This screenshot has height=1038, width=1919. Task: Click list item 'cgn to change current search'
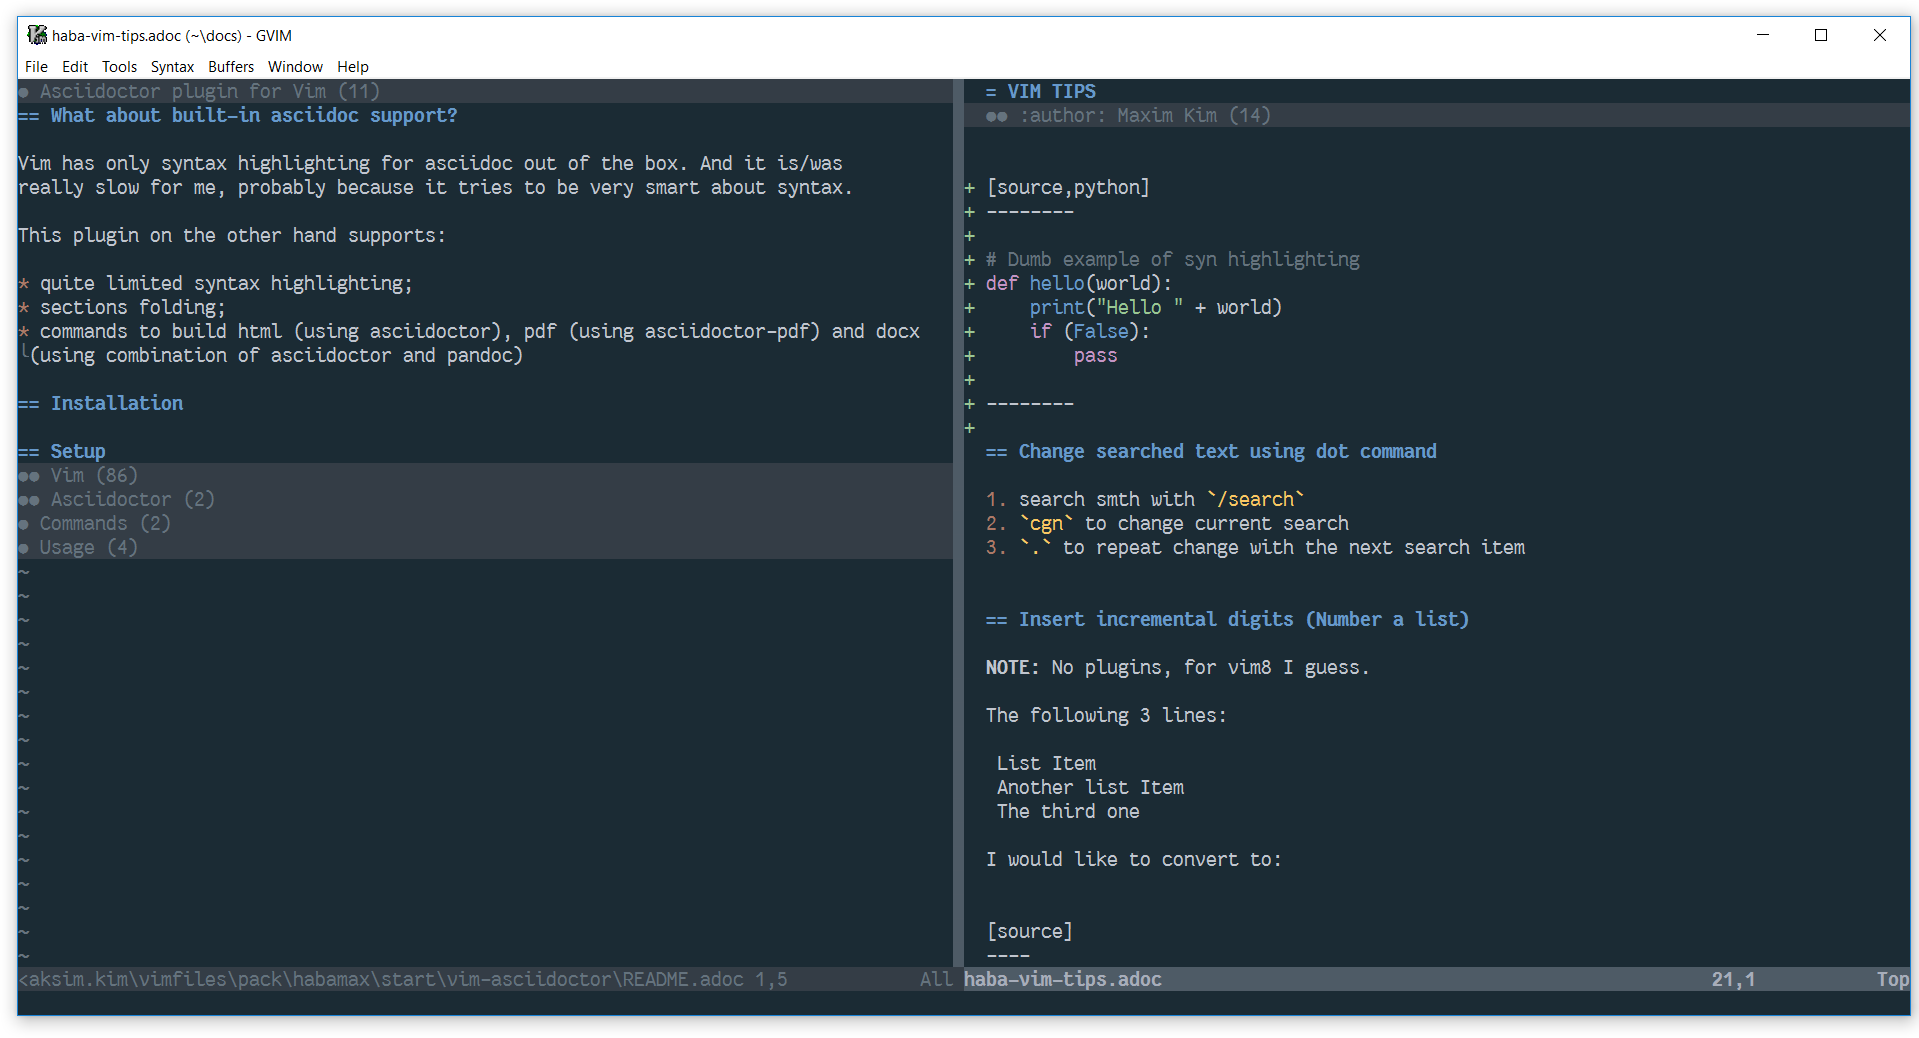click(1167, 523)
